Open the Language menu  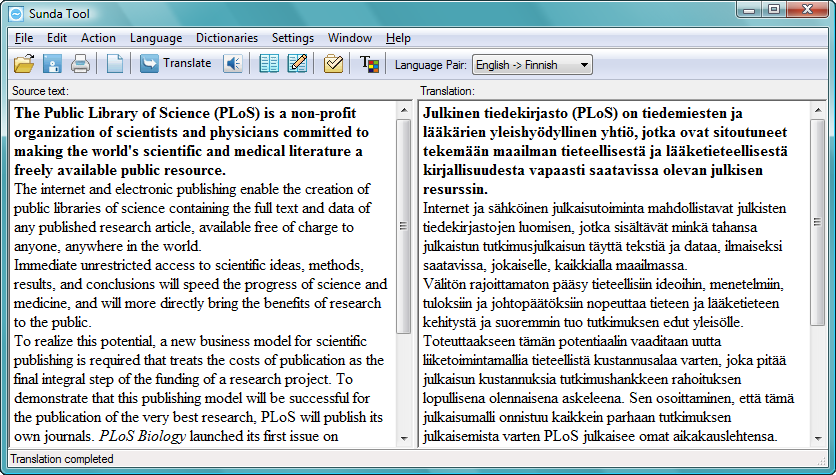[156, 38]
